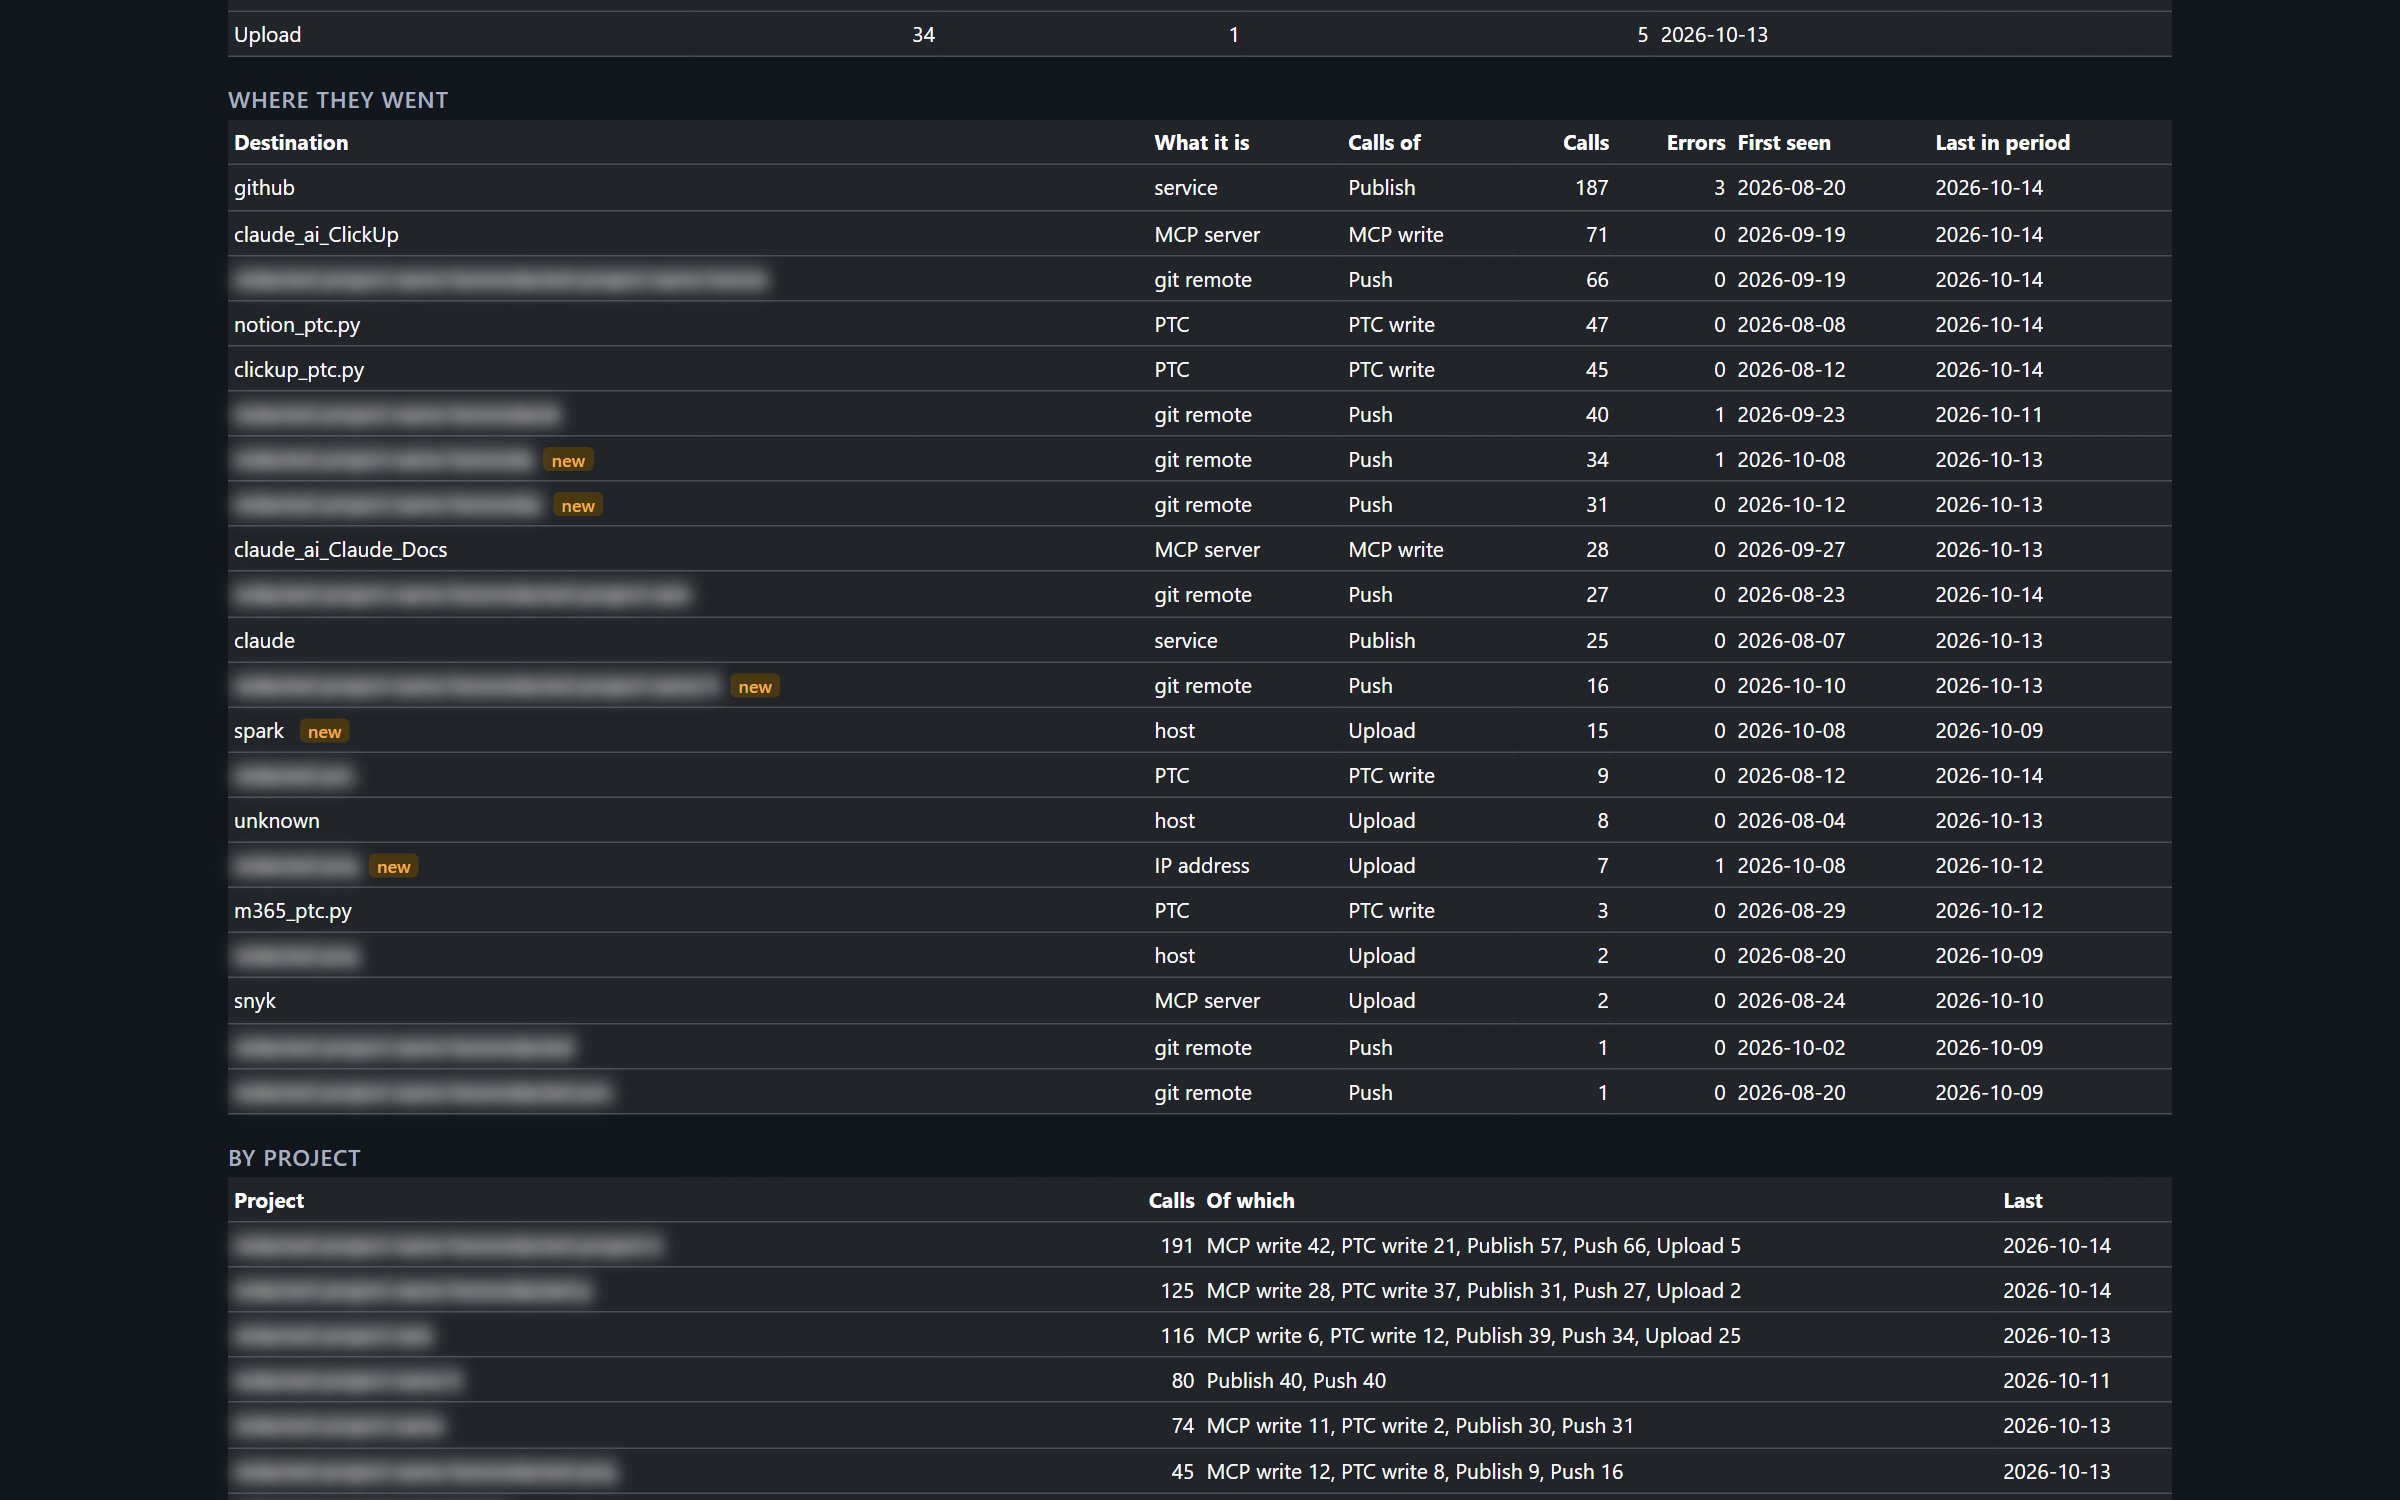The image size is (2400, 1500).
Task: Select the project row with 191 calls
Action: click(x=1199, y=1246)
